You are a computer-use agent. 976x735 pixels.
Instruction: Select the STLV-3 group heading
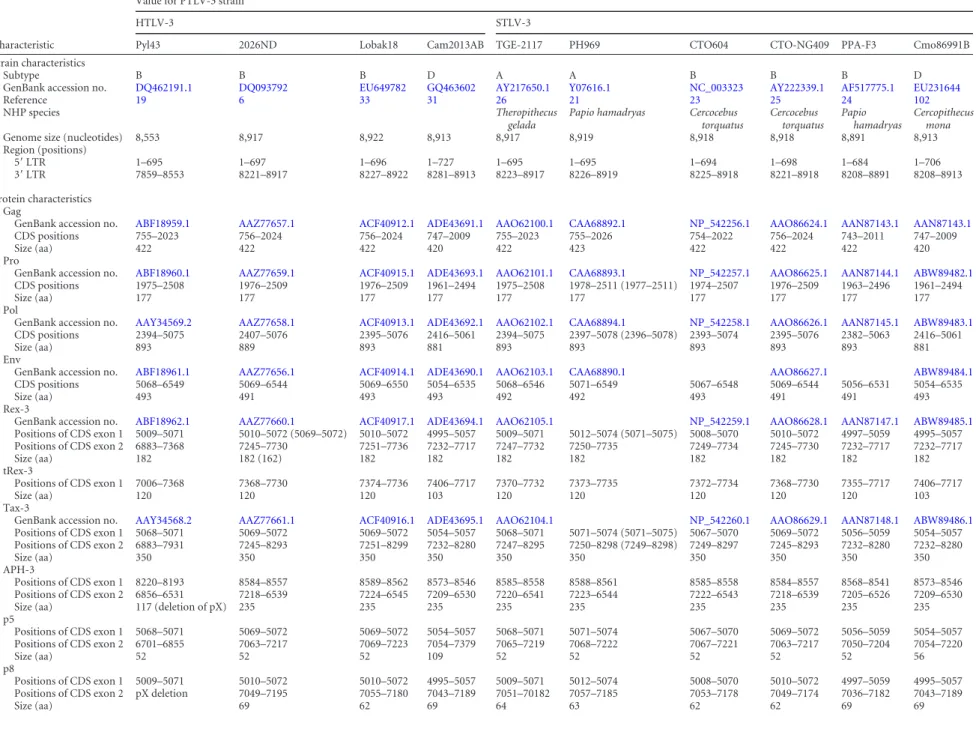pos(513,23)
